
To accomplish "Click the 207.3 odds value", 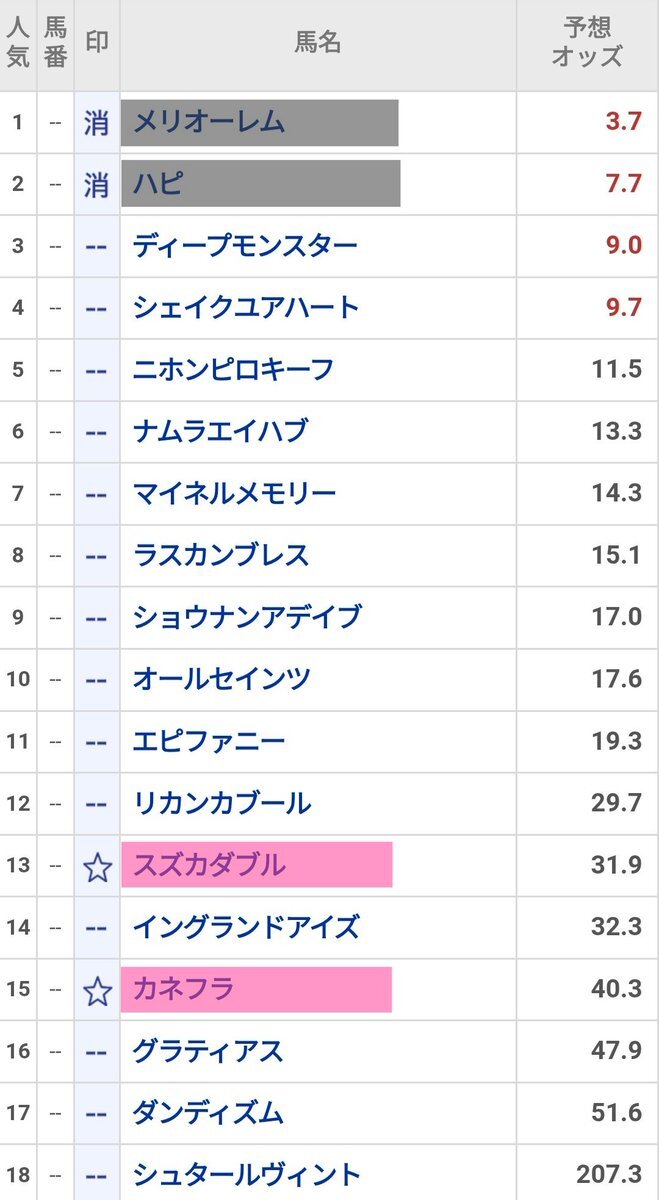I will click(x=608, y=1175).
